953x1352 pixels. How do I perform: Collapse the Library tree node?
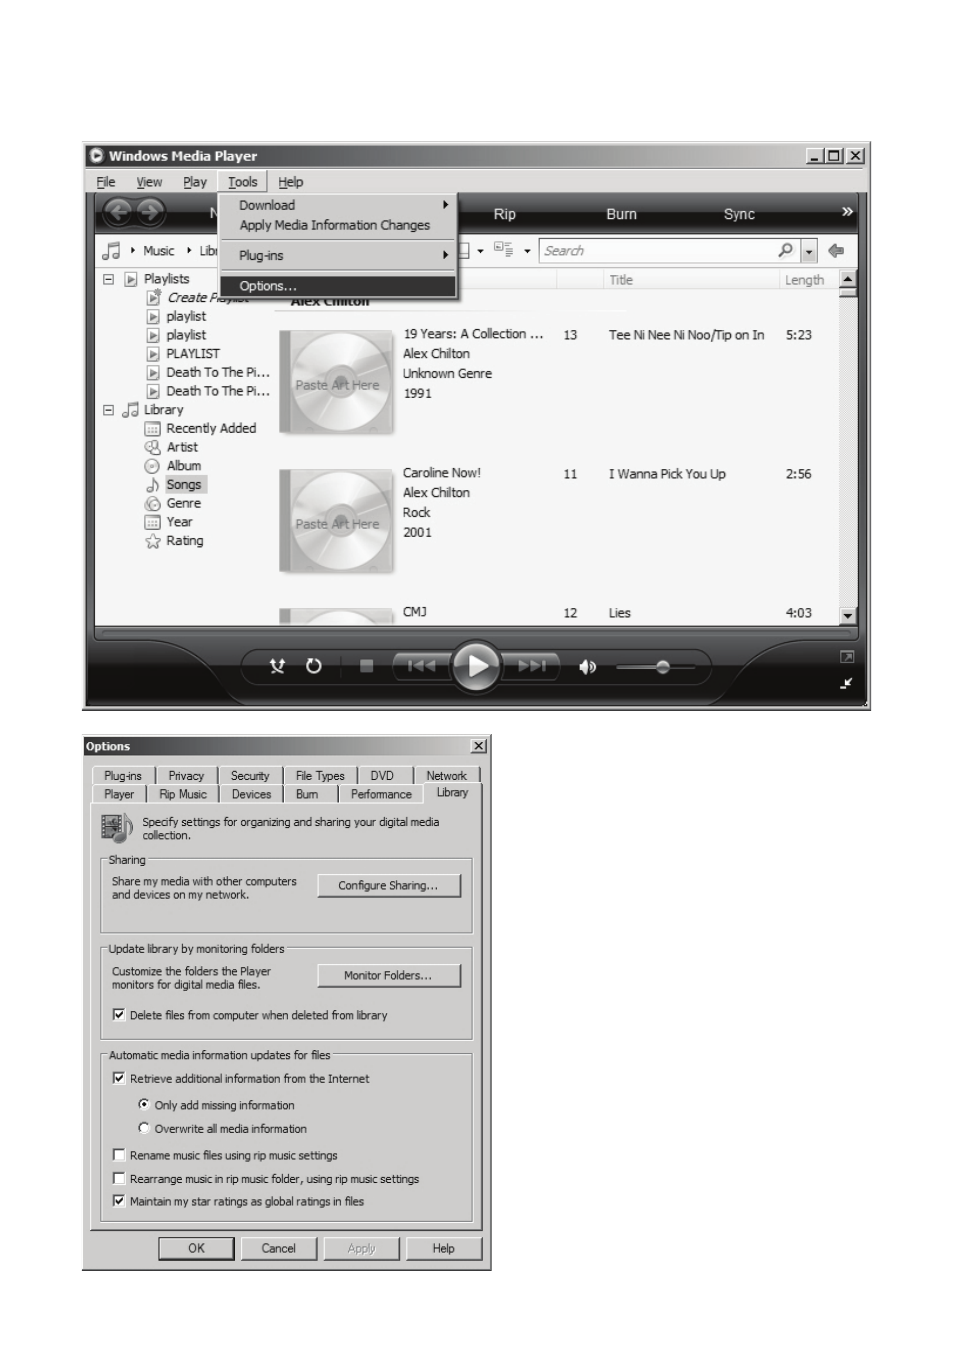coord(109,410)
